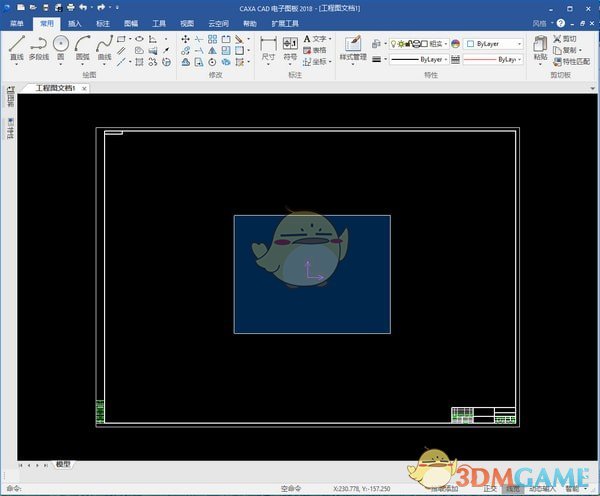
Task: Click the 尺寸 dimension tool
Action: click(268, 49)
